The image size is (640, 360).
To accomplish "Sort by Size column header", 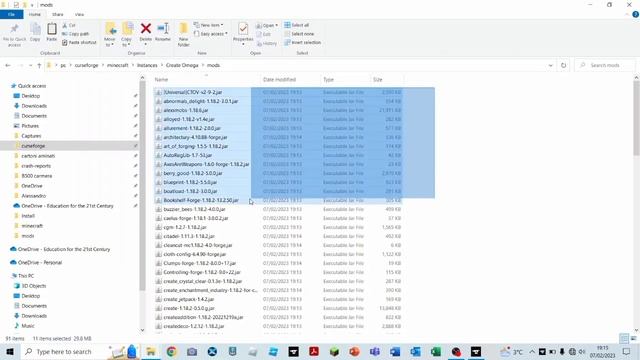I will tap(378, 80).
